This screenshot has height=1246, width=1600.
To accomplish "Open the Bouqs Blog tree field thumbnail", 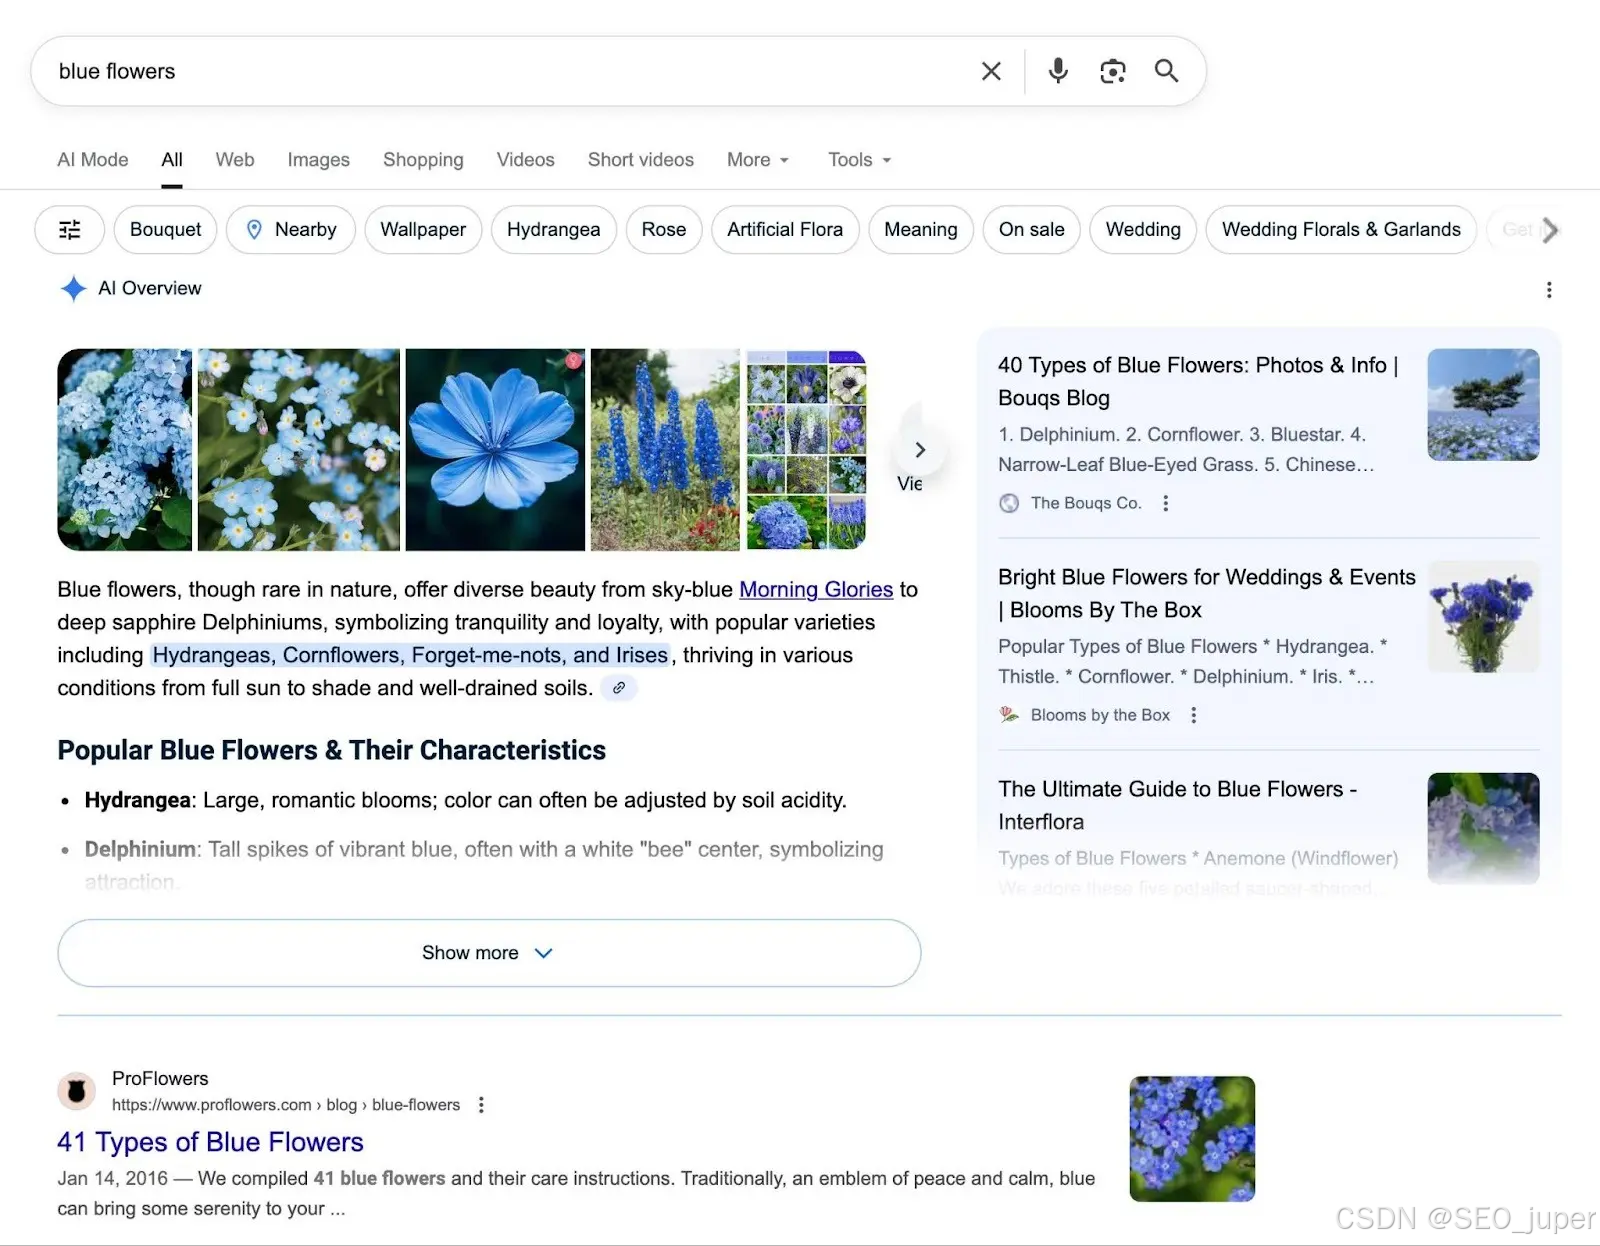I will pyautogui.click(x=1483, y=405).
